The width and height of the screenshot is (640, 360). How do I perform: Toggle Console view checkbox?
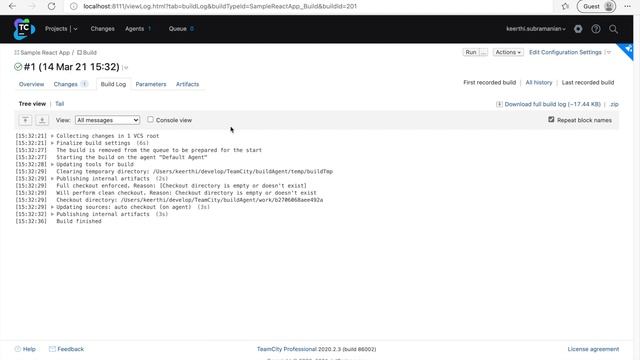151,120
